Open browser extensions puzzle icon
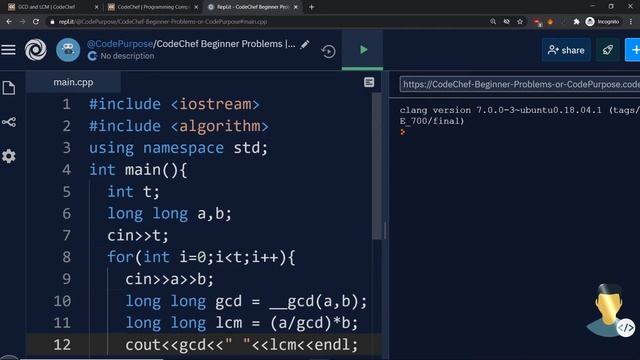 pyautogui.click(x=576, y=22)
